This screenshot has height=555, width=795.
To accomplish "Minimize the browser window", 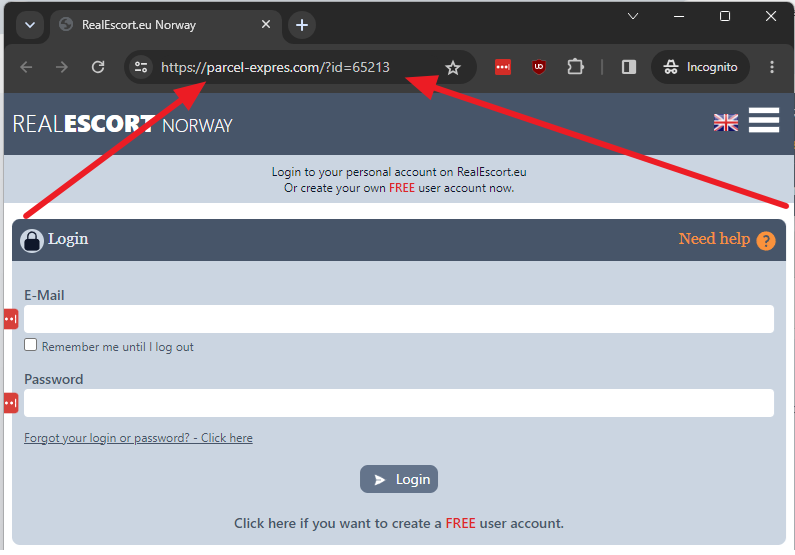I will click(x=679, y=16).
